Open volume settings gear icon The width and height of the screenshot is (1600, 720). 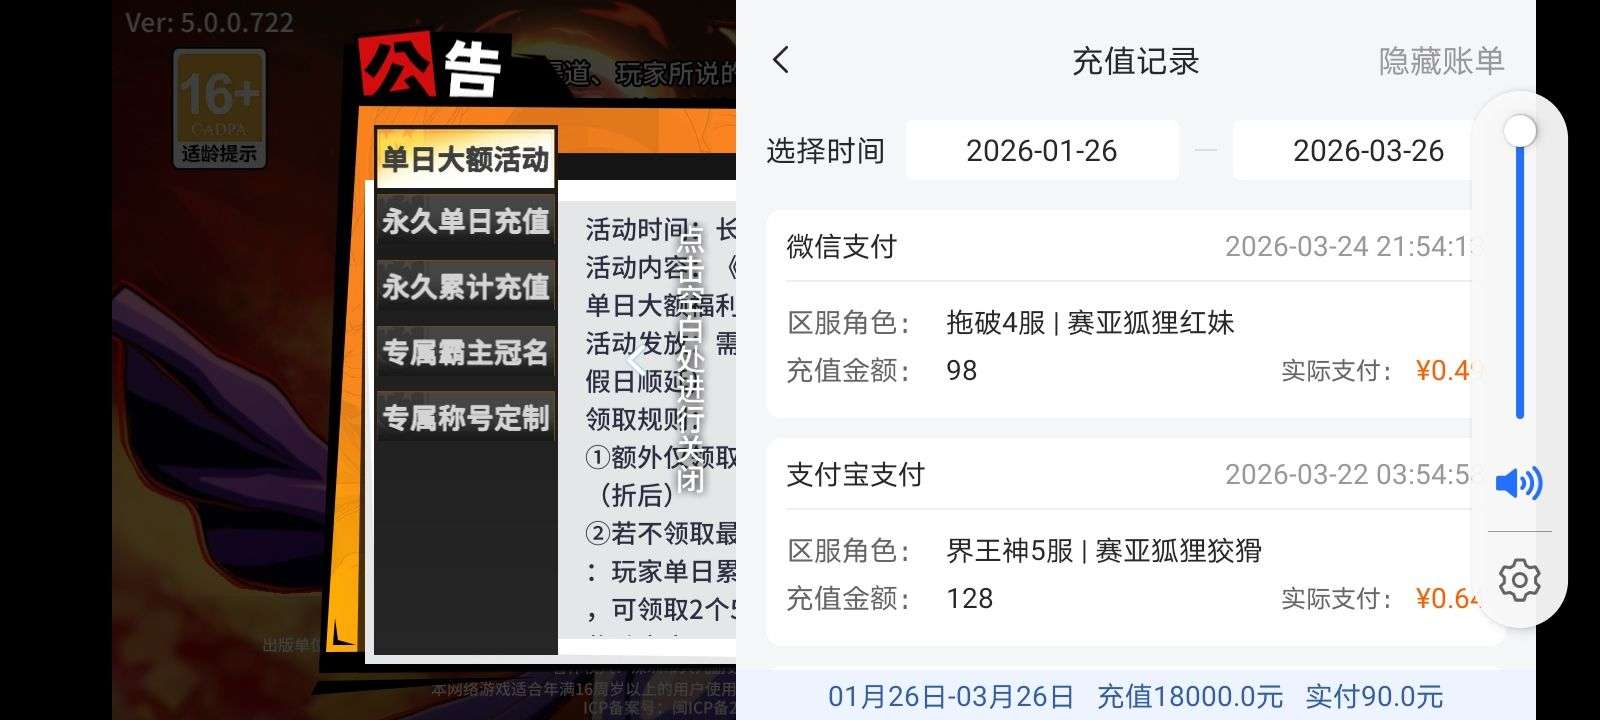pos(1518,580)
